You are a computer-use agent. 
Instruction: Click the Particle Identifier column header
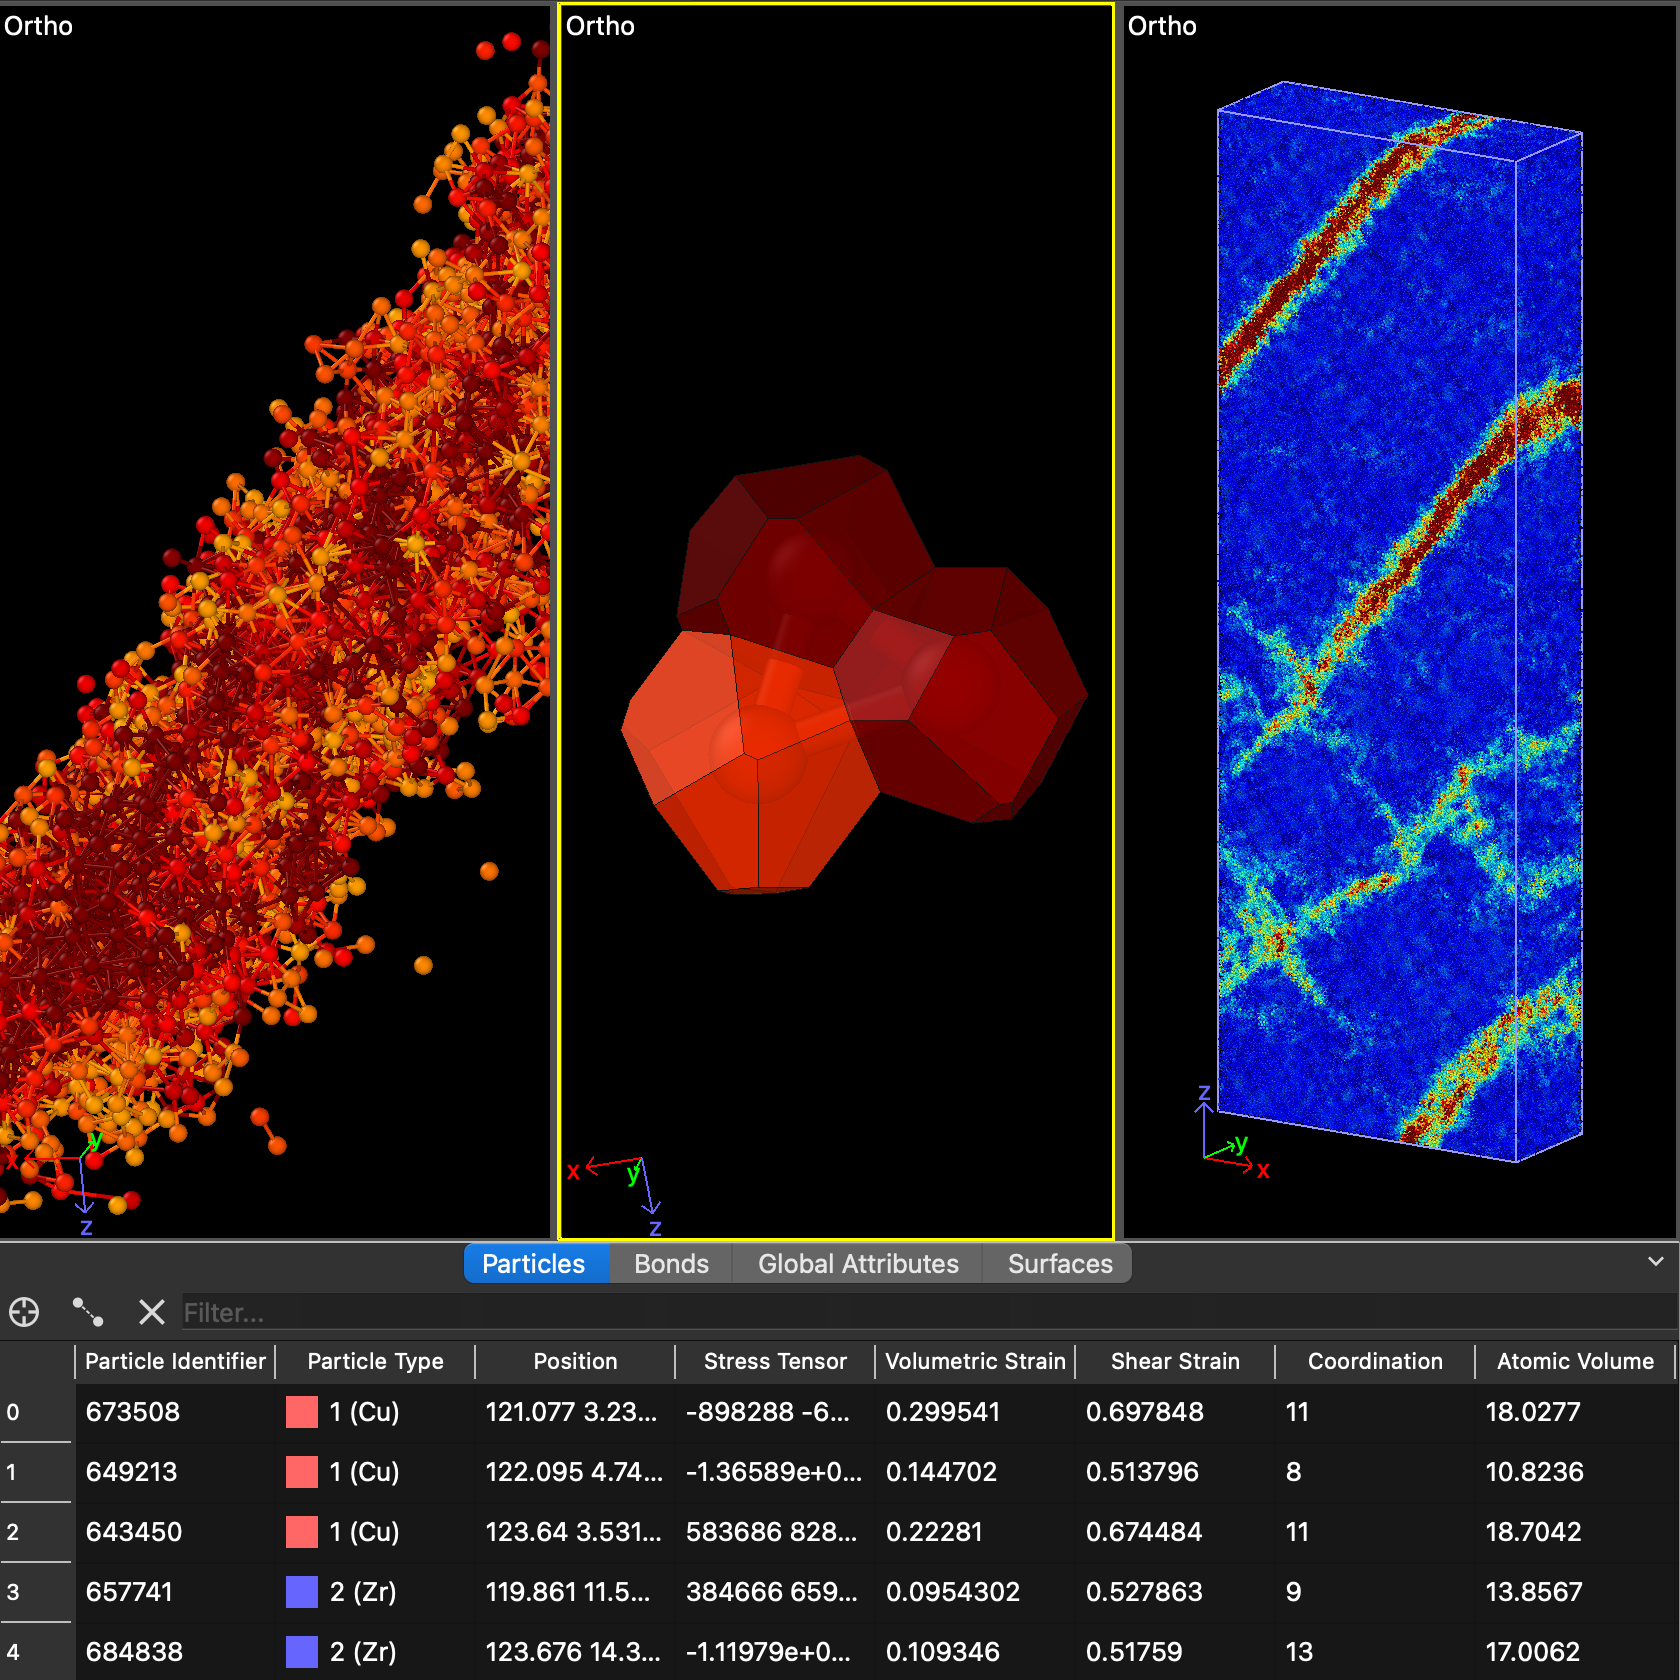[x=175, y=1361]
